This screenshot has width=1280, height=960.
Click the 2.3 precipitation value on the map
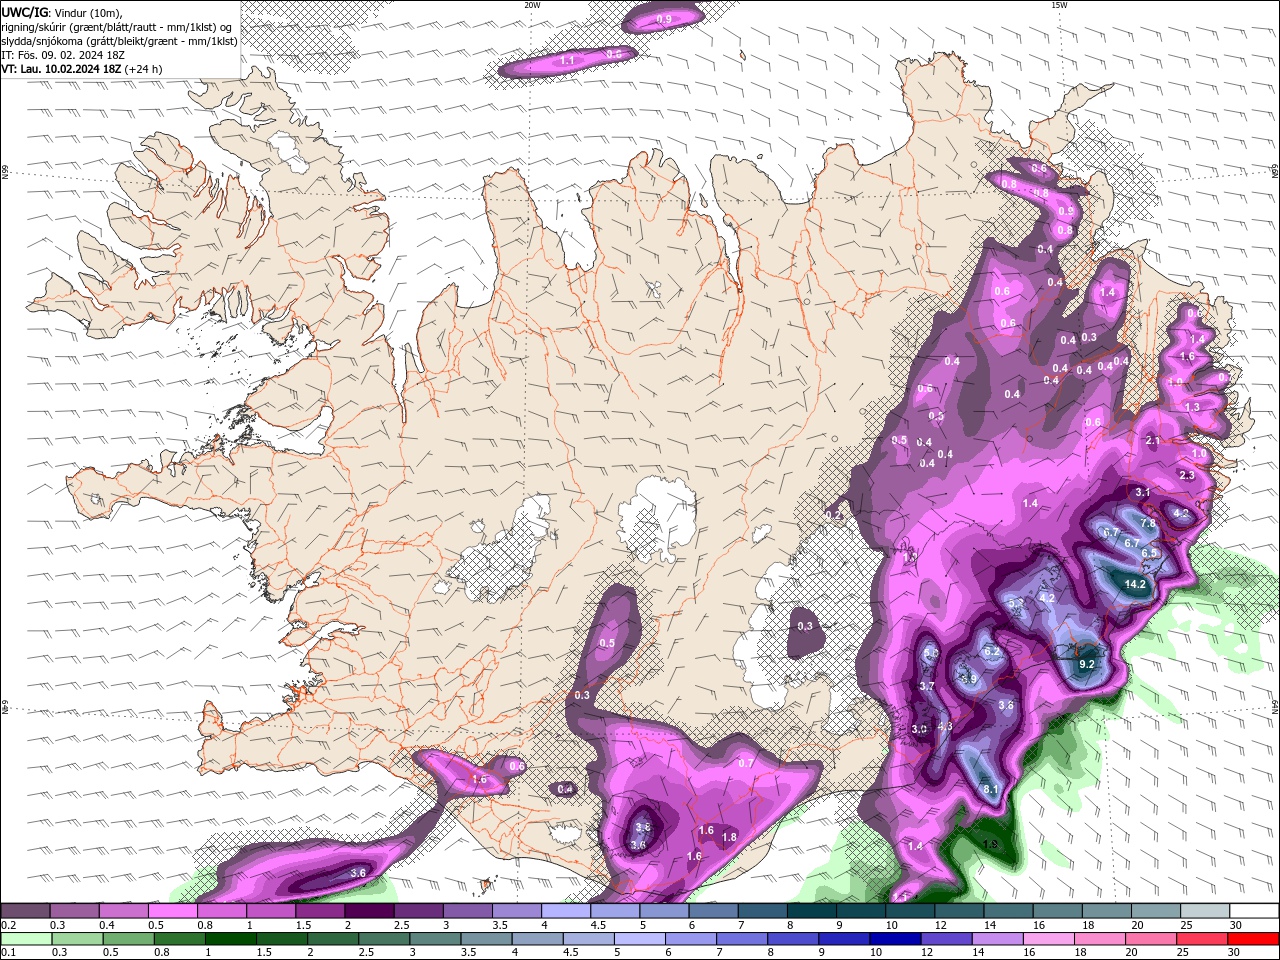(x=1187, y=476)
